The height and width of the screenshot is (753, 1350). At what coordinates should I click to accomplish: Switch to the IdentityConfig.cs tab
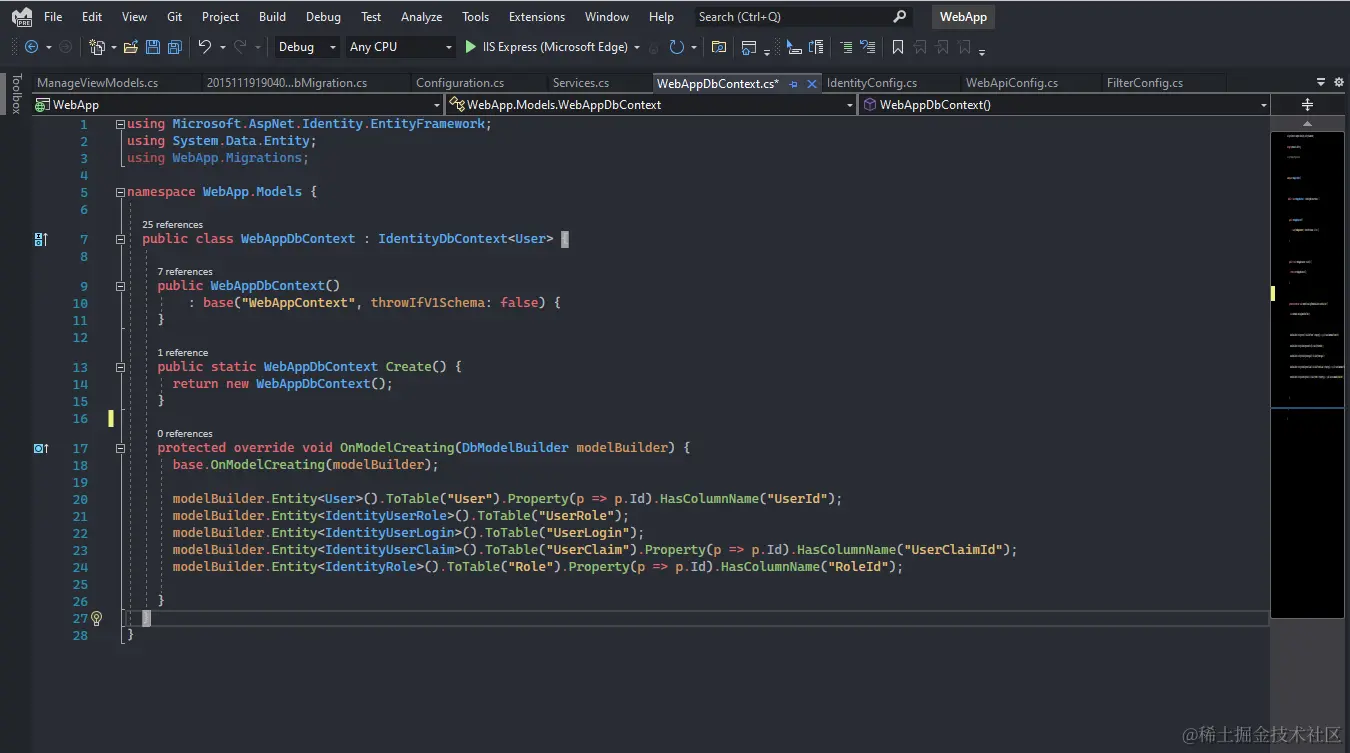coord(871,83)
